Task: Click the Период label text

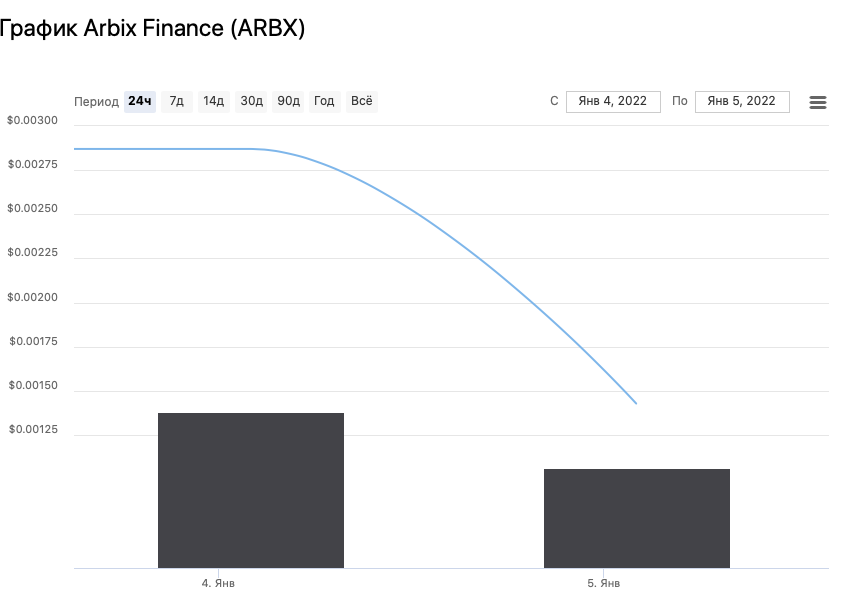Action: [96, 102]
